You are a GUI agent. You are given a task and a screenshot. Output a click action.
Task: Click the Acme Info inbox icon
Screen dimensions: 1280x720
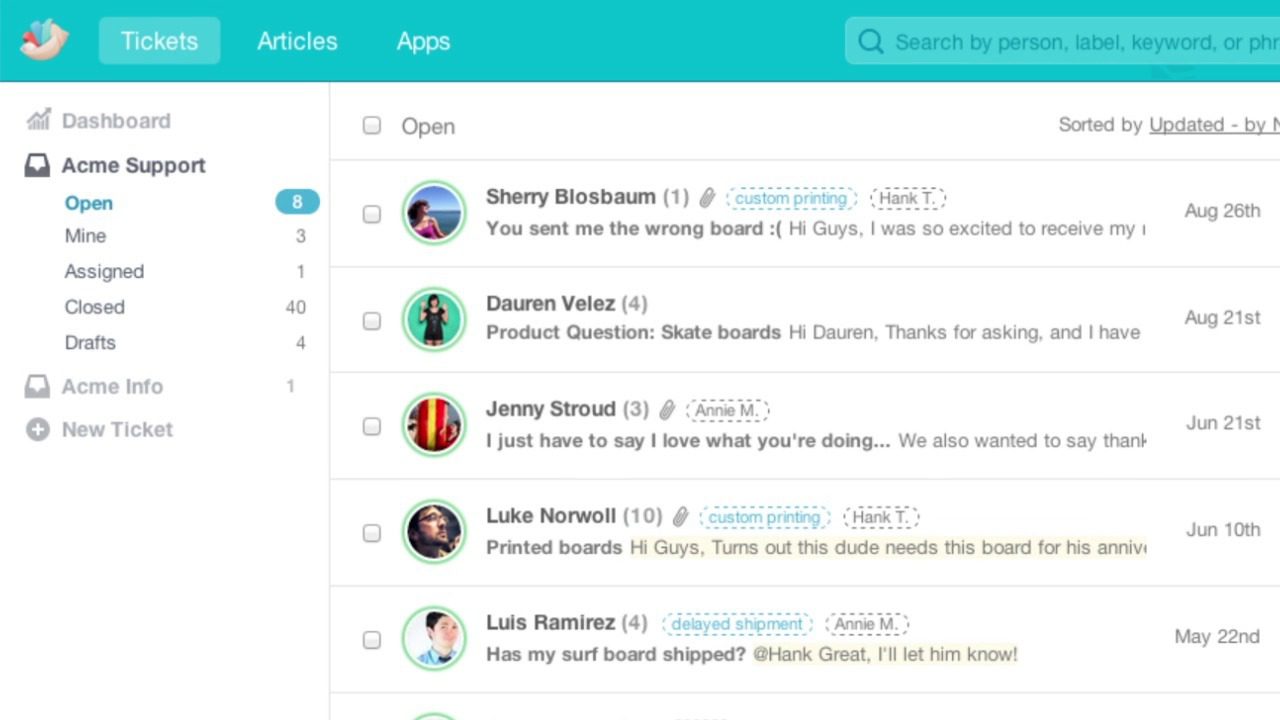coord(37,386)
